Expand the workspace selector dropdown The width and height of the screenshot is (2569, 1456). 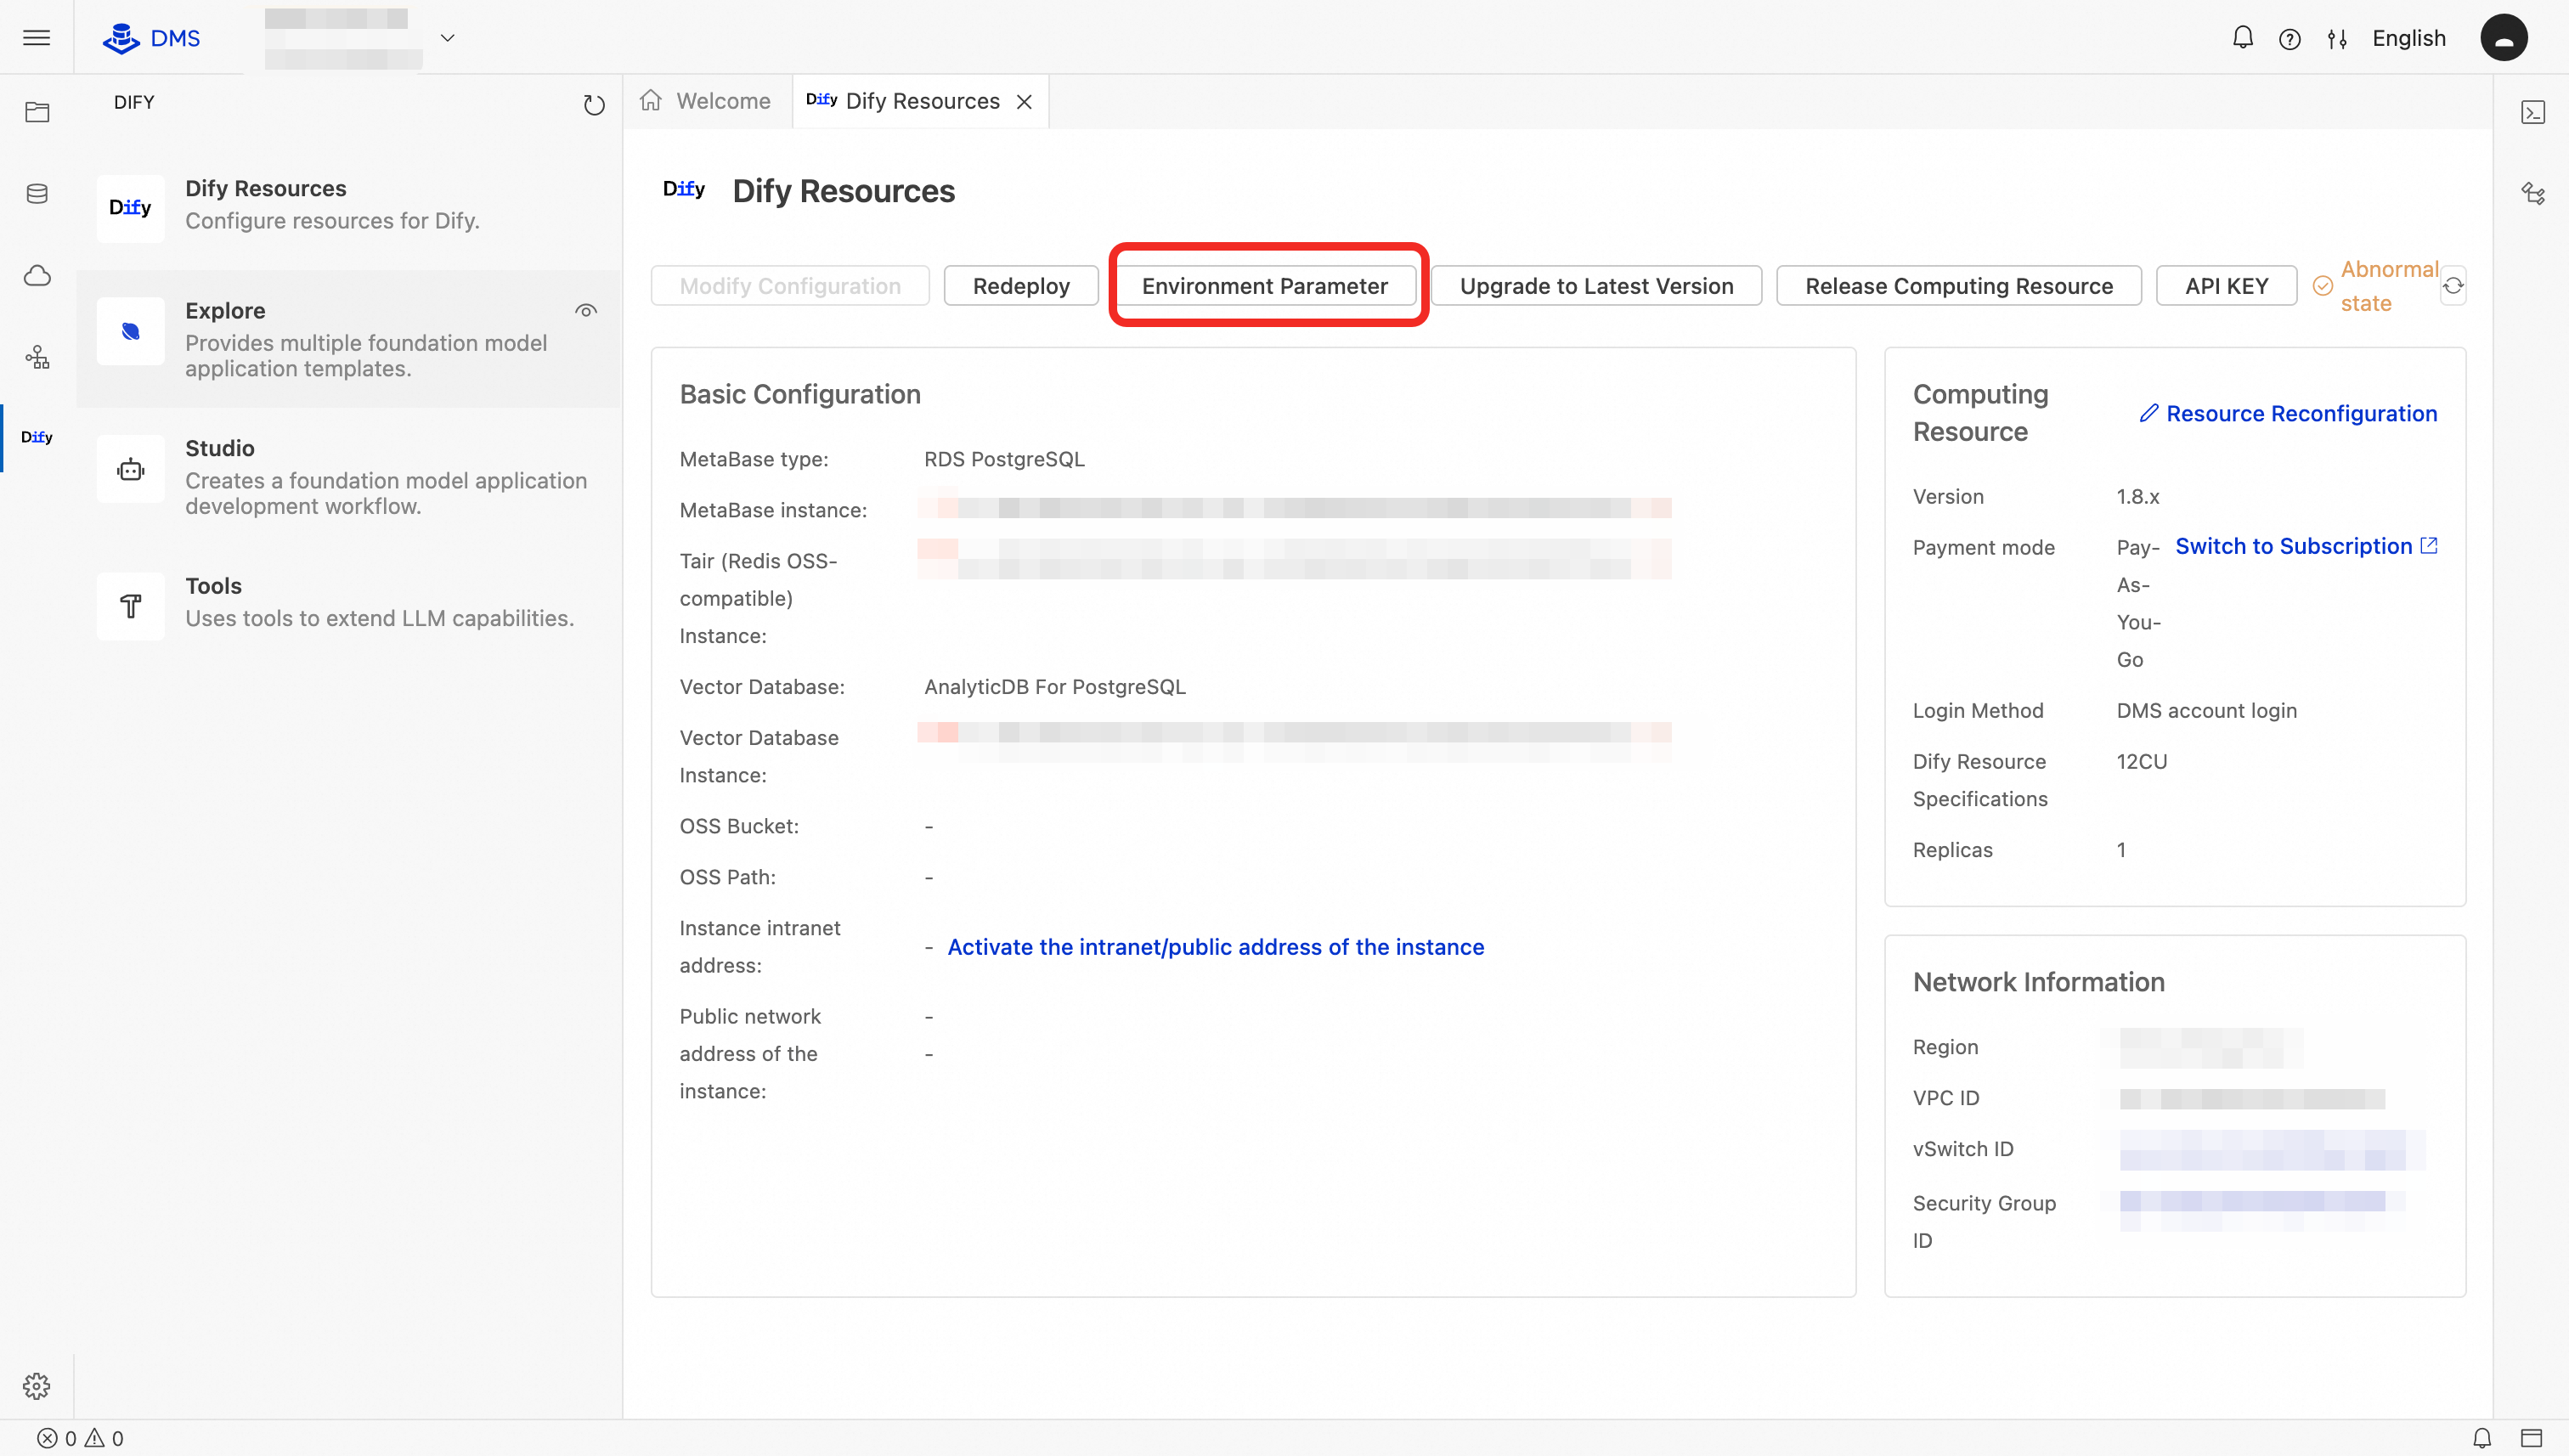[447, 38]
